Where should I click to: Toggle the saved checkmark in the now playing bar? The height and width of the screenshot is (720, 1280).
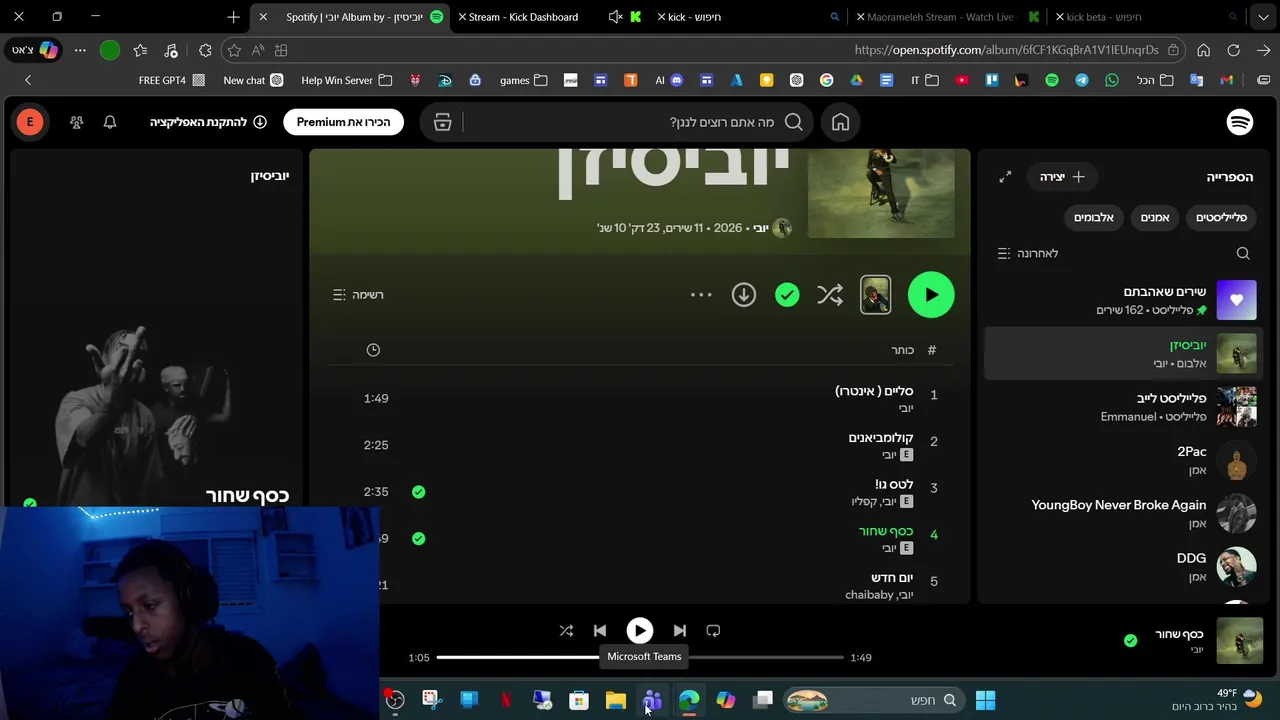[x=1130, y=641]
